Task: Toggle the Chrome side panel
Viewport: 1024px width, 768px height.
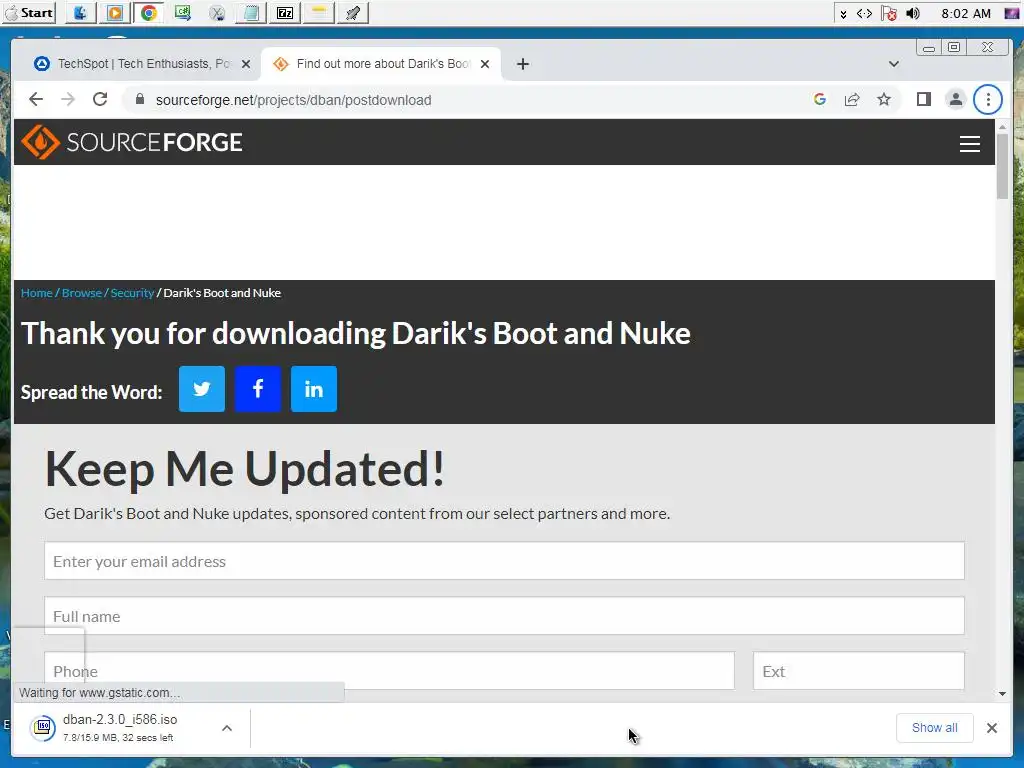Action: coord(923,99)
